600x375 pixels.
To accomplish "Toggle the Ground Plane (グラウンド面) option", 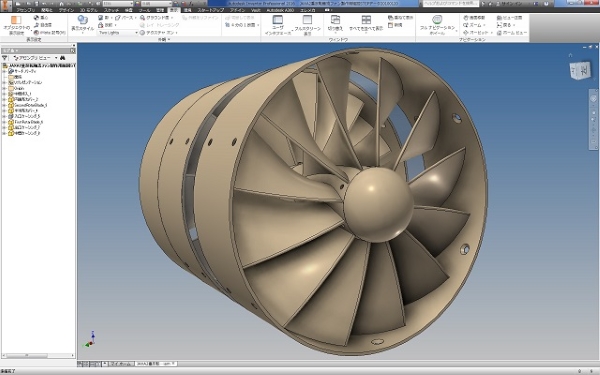I will tap(157, 18).
